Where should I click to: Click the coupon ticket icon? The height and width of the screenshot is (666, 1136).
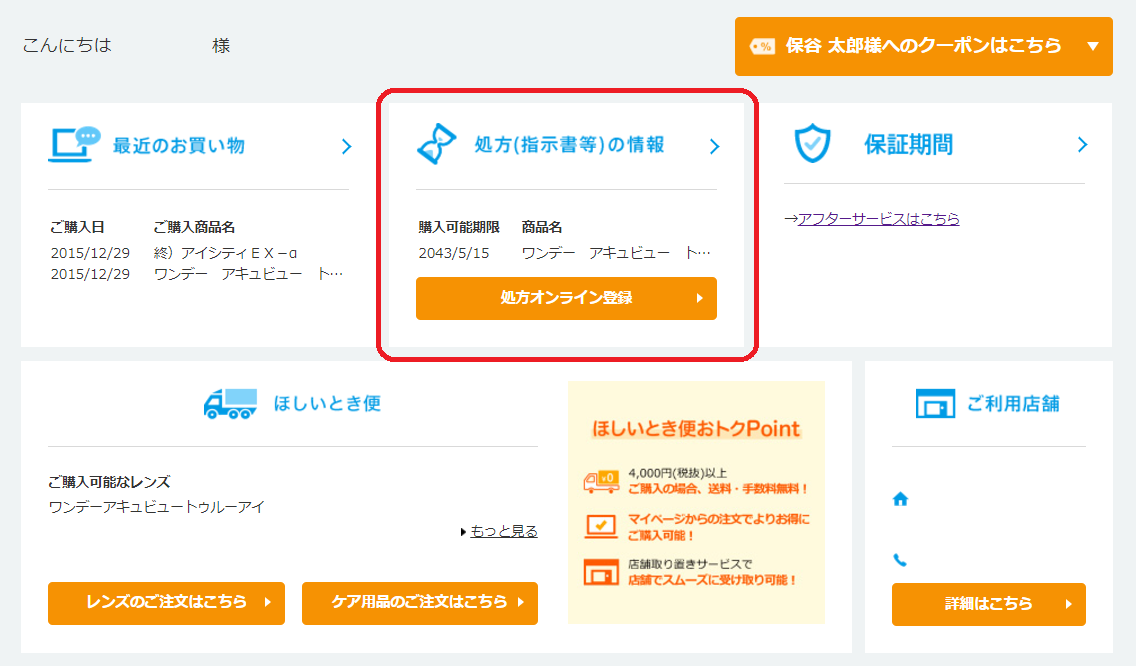(x=762, y=46)
